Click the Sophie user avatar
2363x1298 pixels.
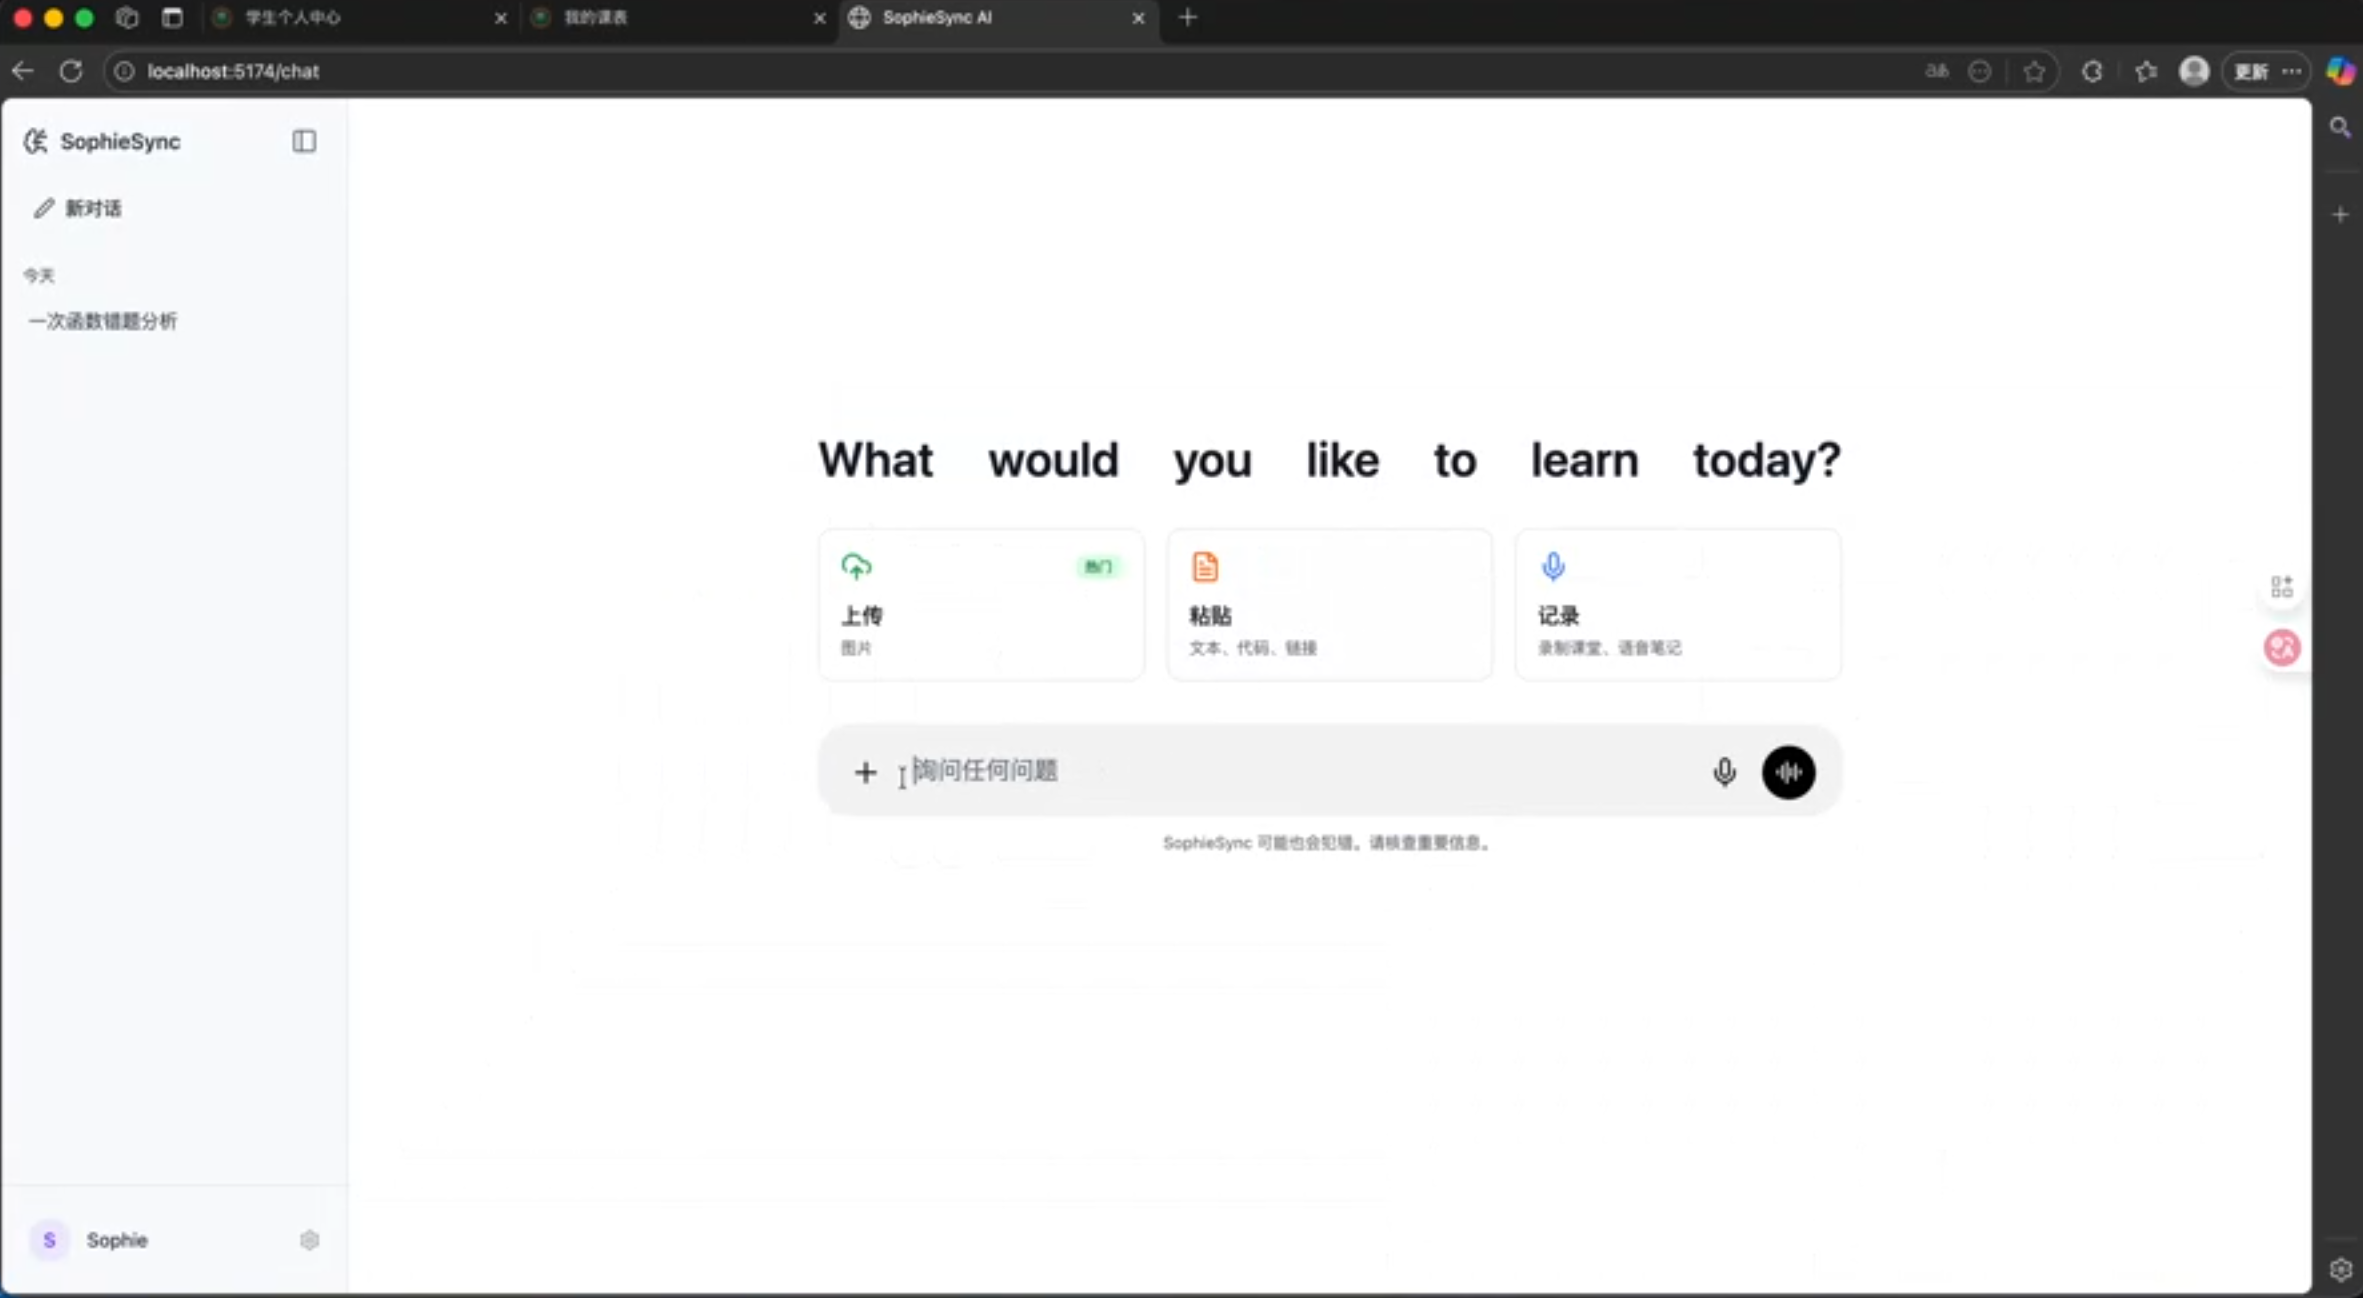tap(49, 1240)
